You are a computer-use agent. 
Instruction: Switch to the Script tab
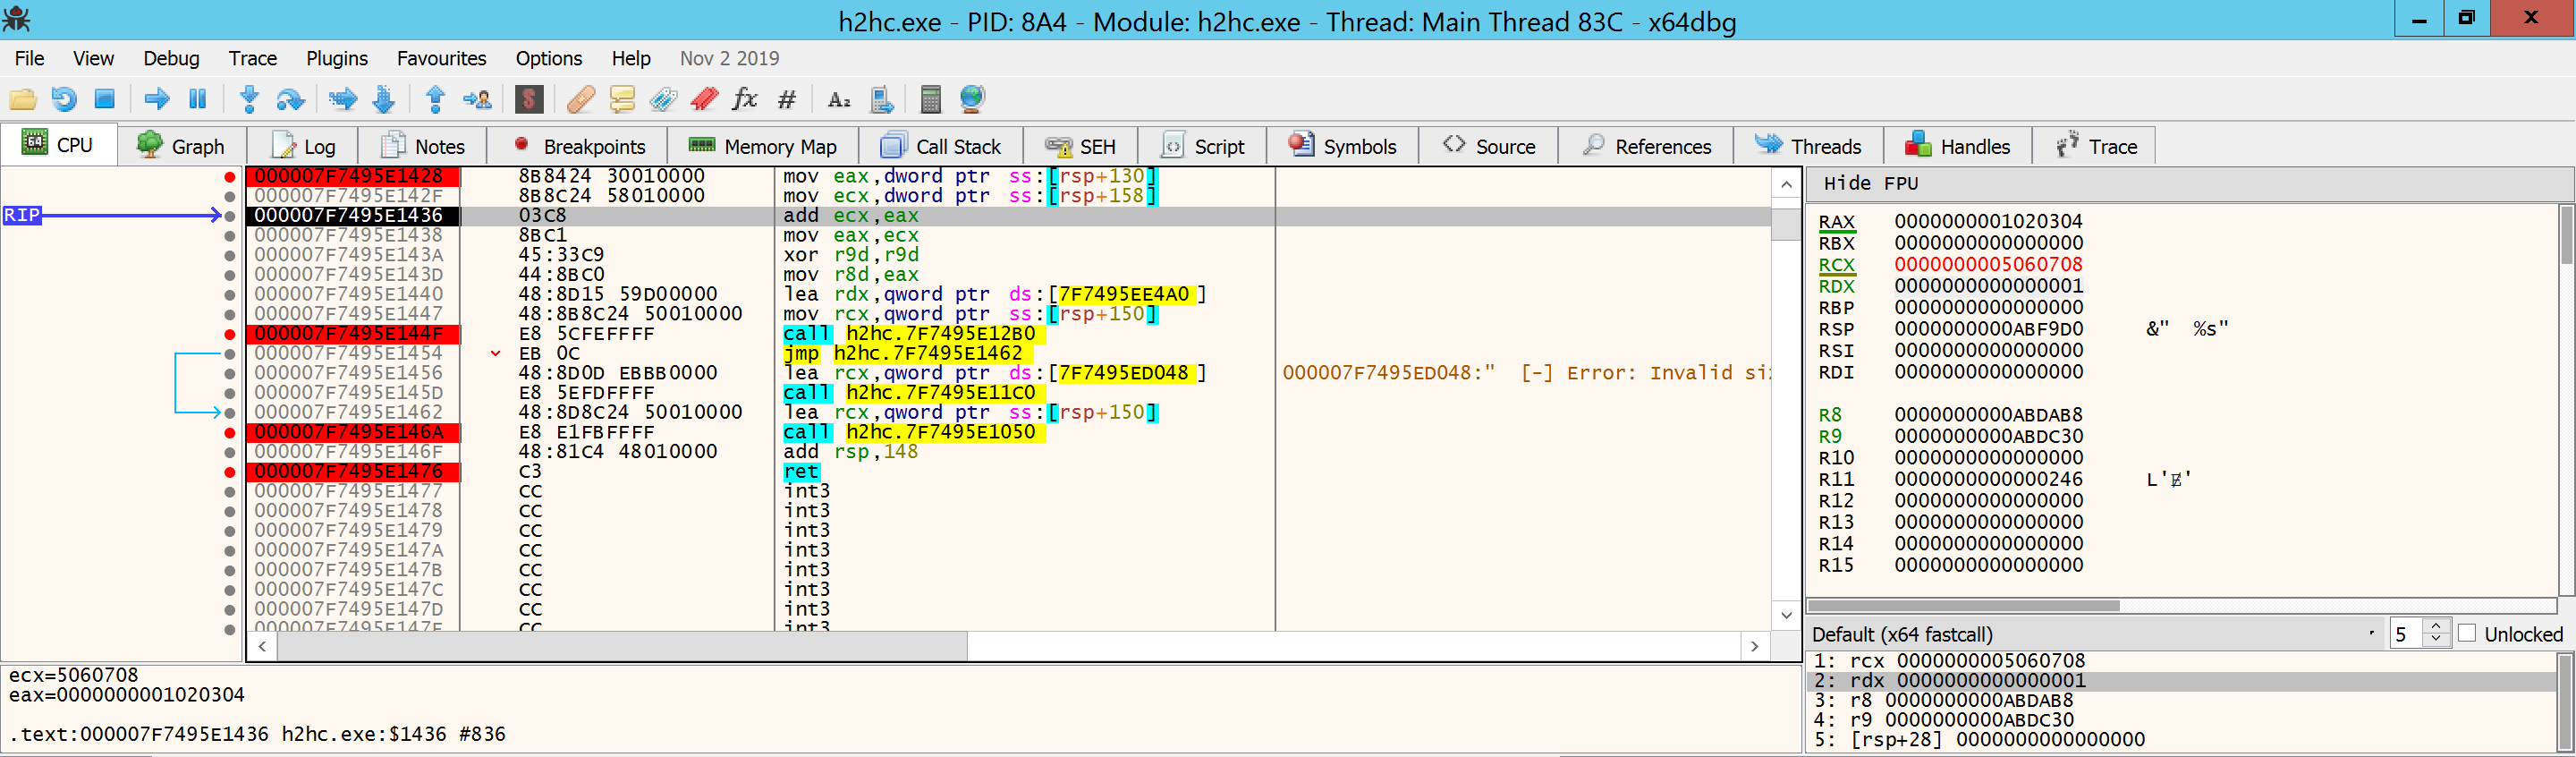(x=1202, y=146)
